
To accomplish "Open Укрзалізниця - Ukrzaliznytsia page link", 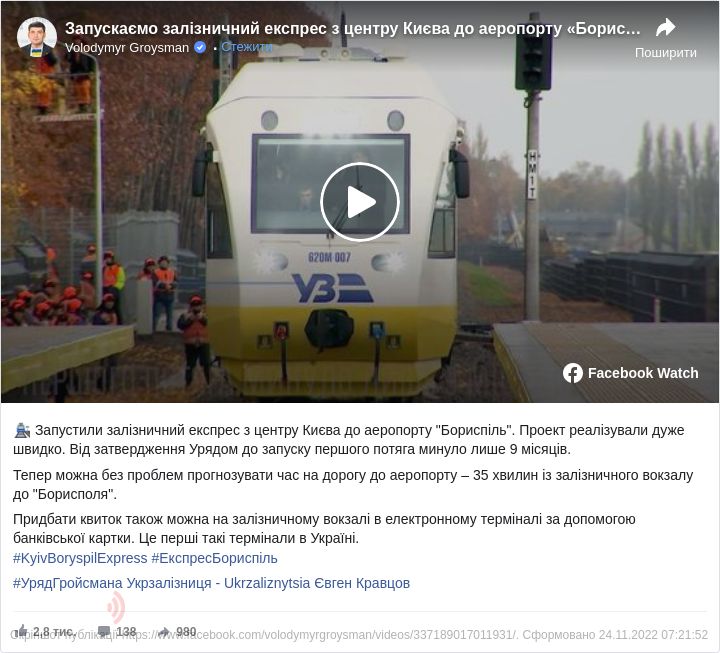I will tap(219, 583).
